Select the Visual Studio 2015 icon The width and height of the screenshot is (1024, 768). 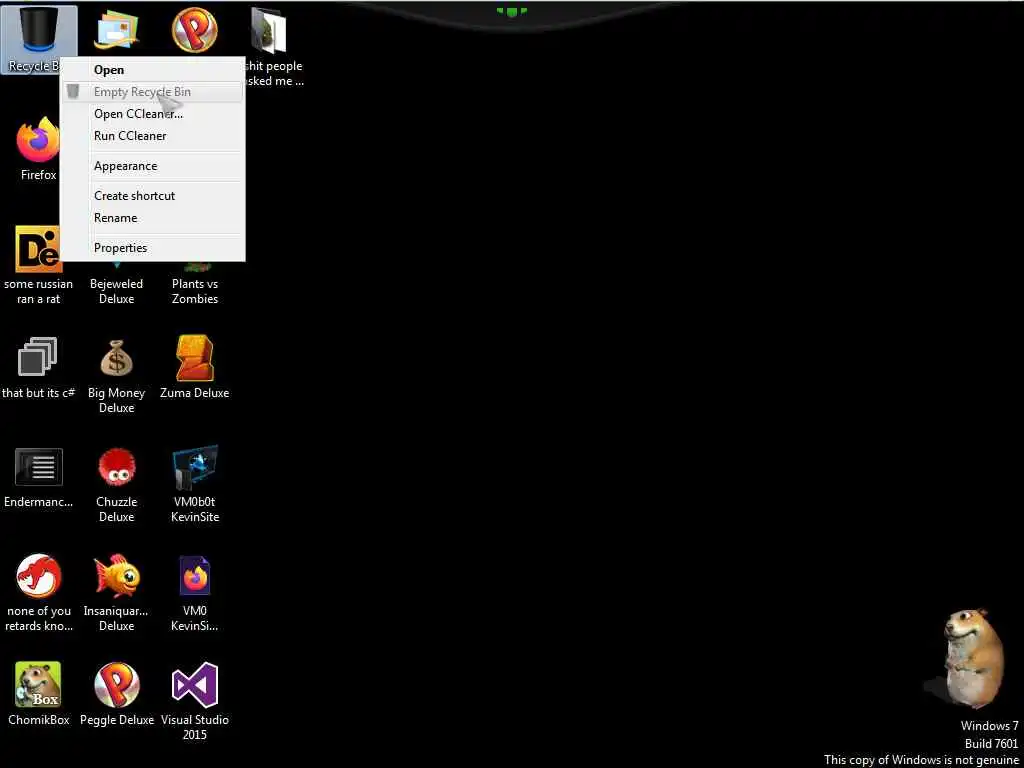tap(195, 685)
